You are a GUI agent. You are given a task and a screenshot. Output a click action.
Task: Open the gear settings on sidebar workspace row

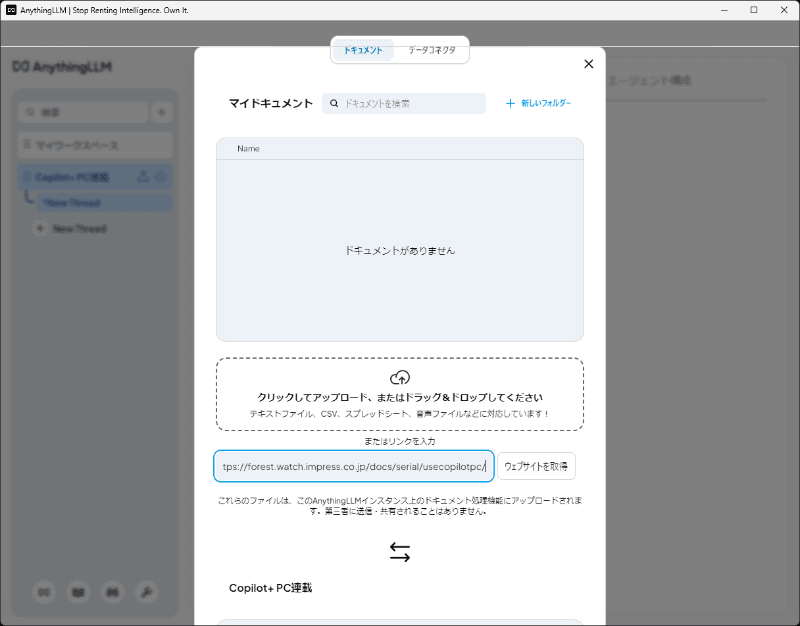click(161, 177)
